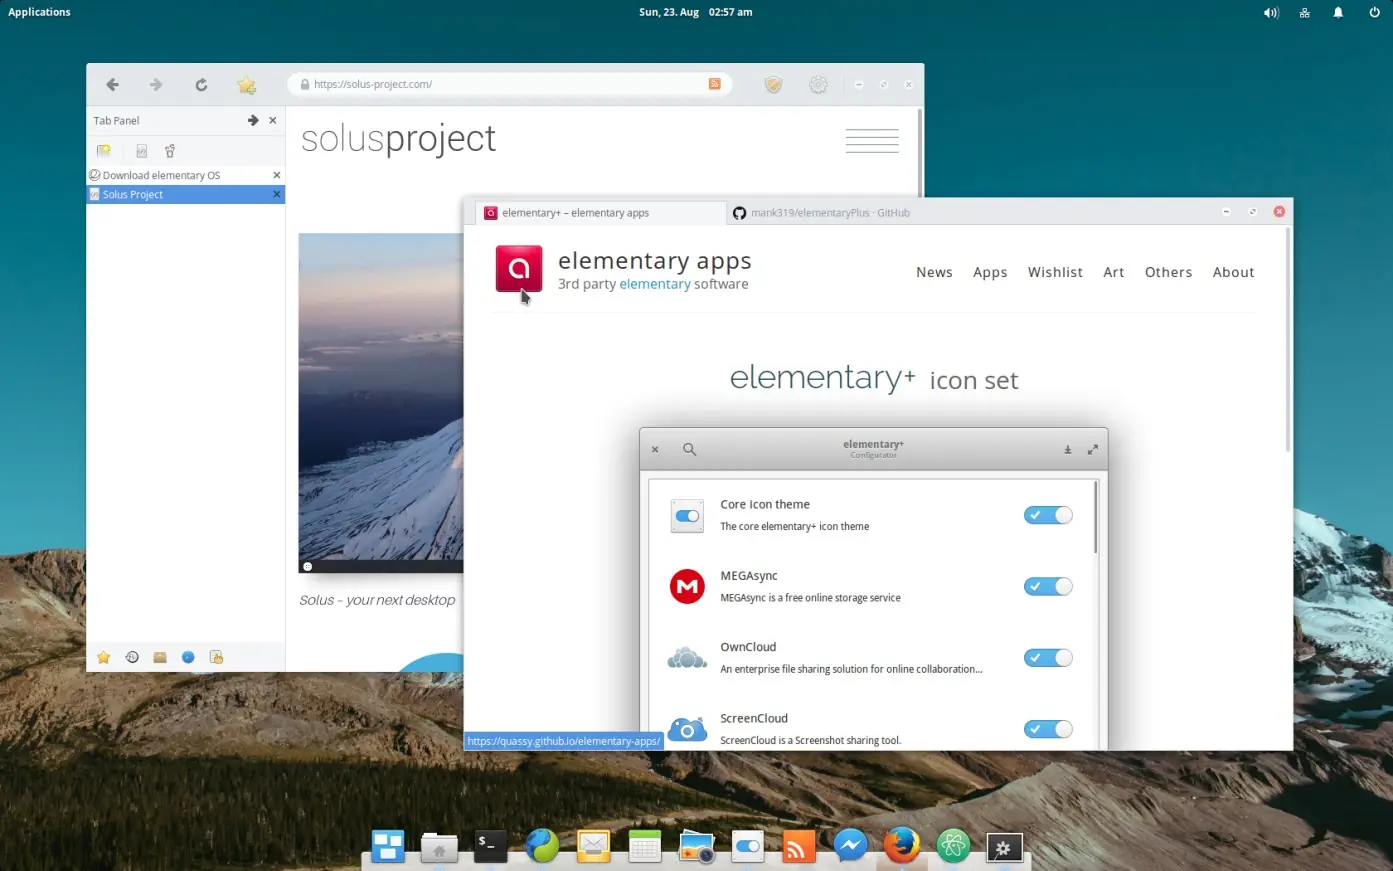Screen dimensions: 1393x871
Task: Open Thunderbird mail from the dock
Action: pyautogui.click(x=593, y=846)
